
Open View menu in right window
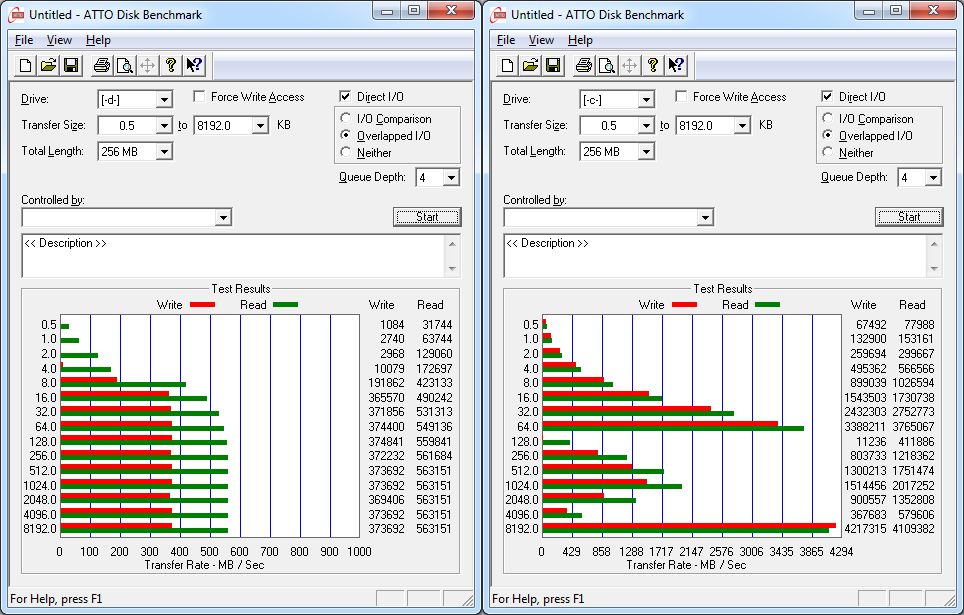coord(541,40)
